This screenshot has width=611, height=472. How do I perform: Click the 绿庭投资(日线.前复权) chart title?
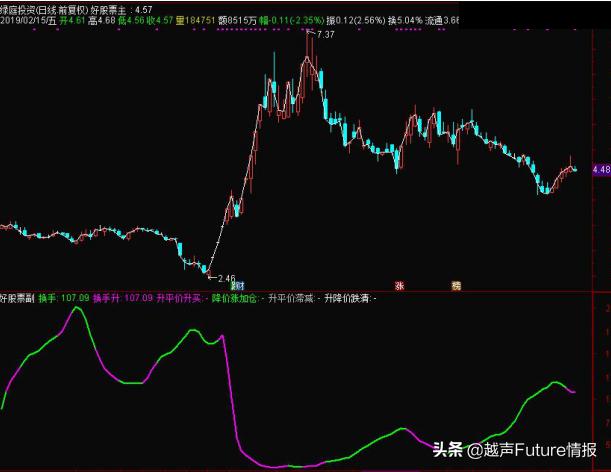click(44, 10)
